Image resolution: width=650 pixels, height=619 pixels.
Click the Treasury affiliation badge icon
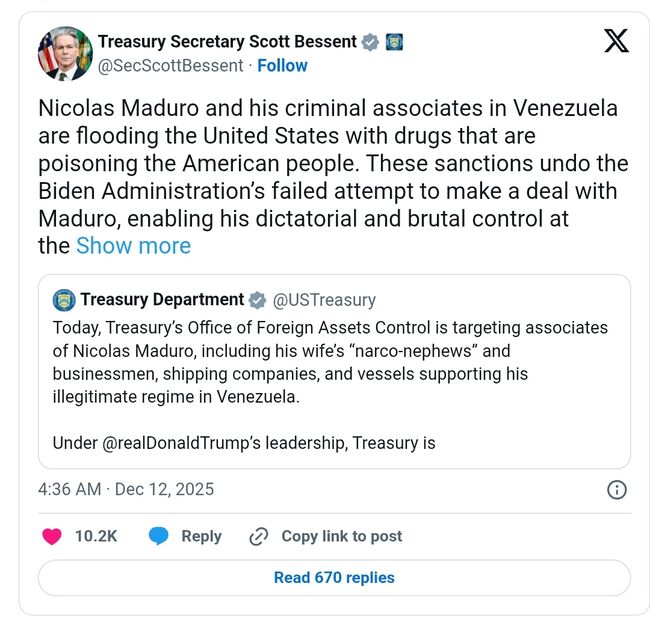tap(394, 42)
